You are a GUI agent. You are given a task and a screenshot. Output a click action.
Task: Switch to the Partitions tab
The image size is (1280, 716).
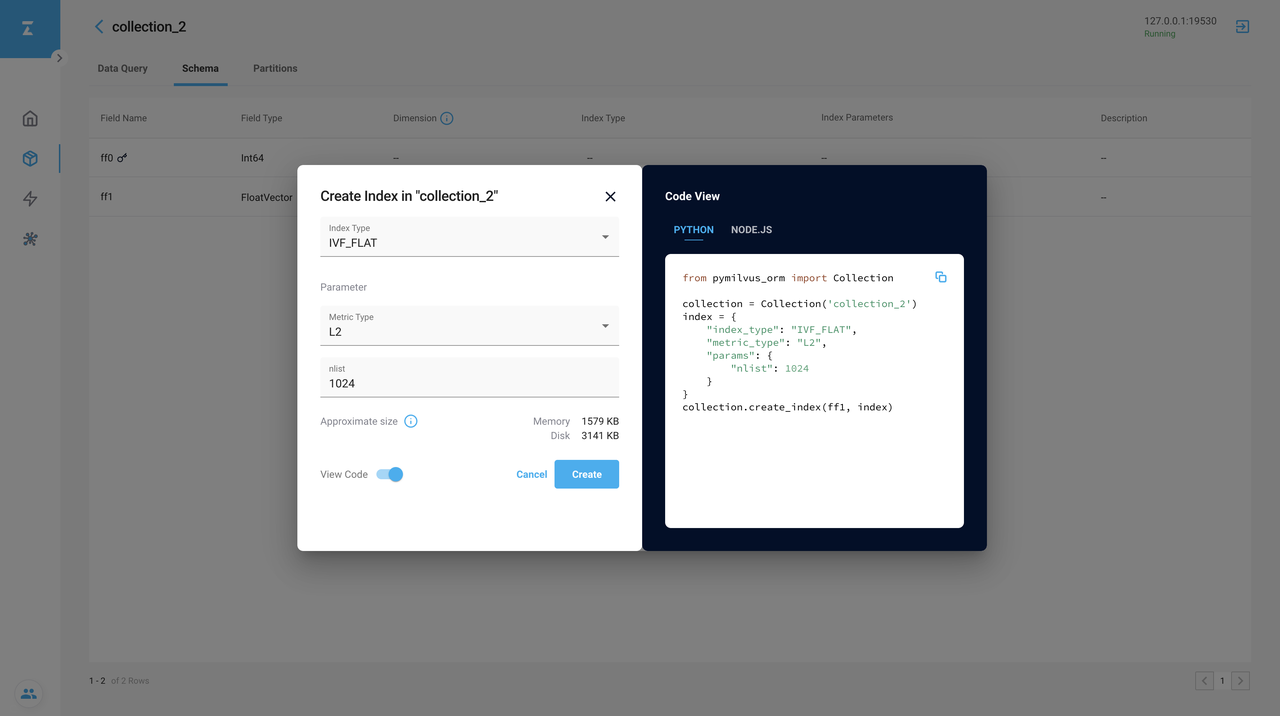[275, 68]
